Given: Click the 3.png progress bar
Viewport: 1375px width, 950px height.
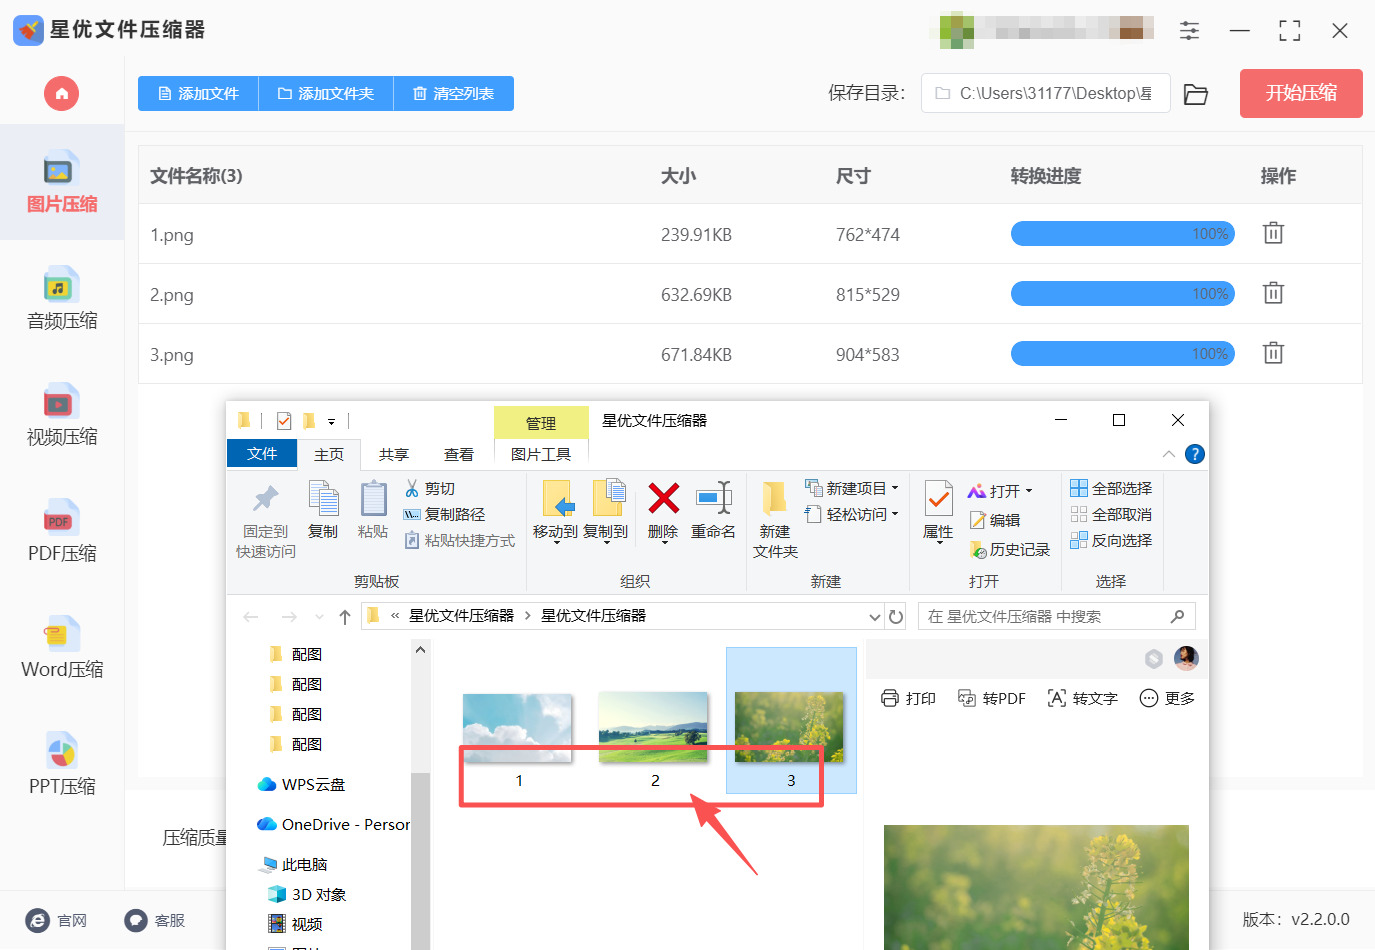Looking at the screenshot, I should coord(1123,354).
